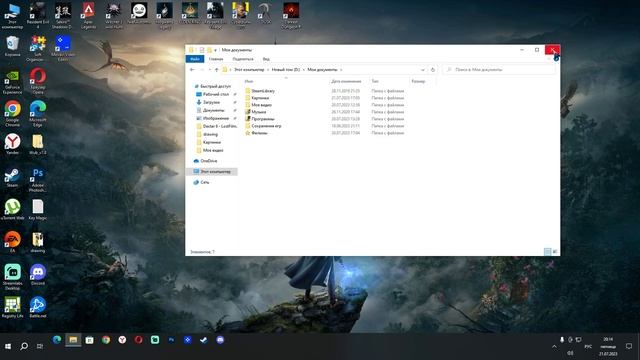
Task: Go up one folder level arrow
Action: click(x=217, y=70)
